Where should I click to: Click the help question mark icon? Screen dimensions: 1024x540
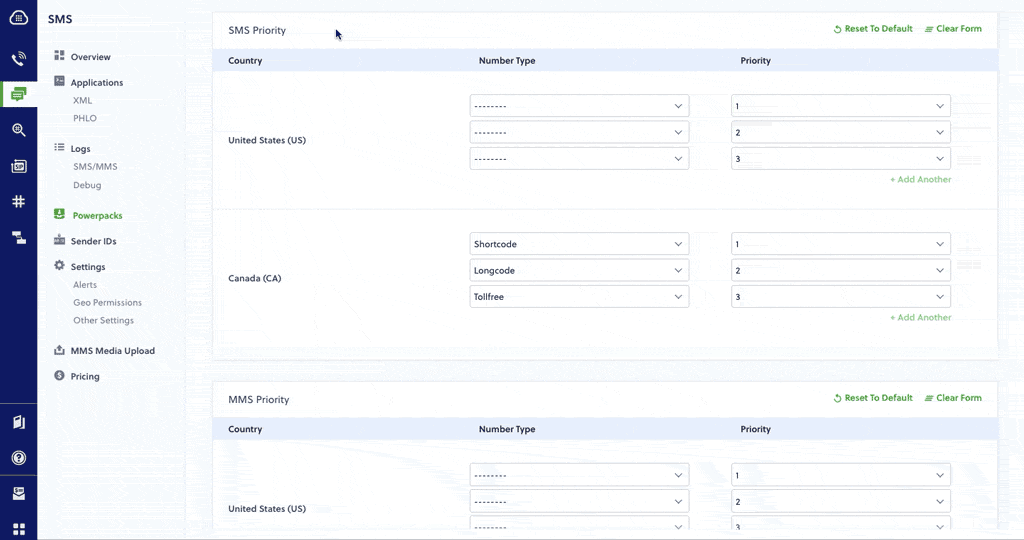point(18,458)
